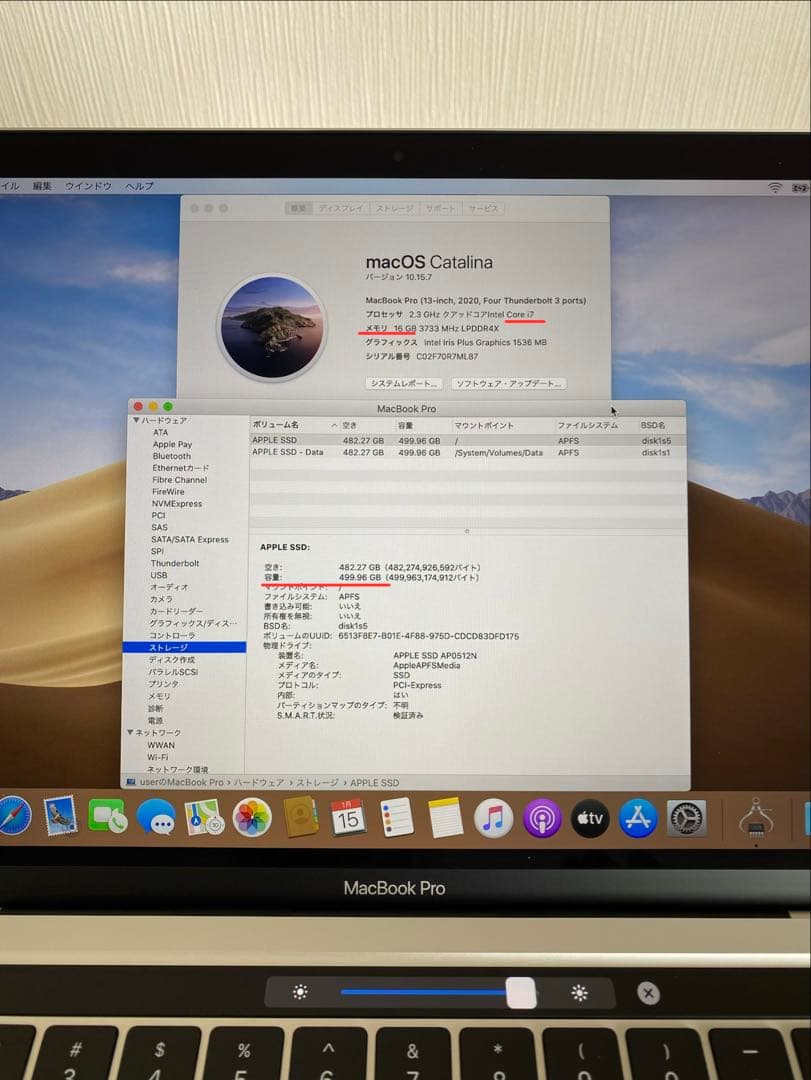Viewport: 811px width, 1080px height.
Task: Collapse the ハードウェア section in the sidebar
Action: click(x=136, y=422)
